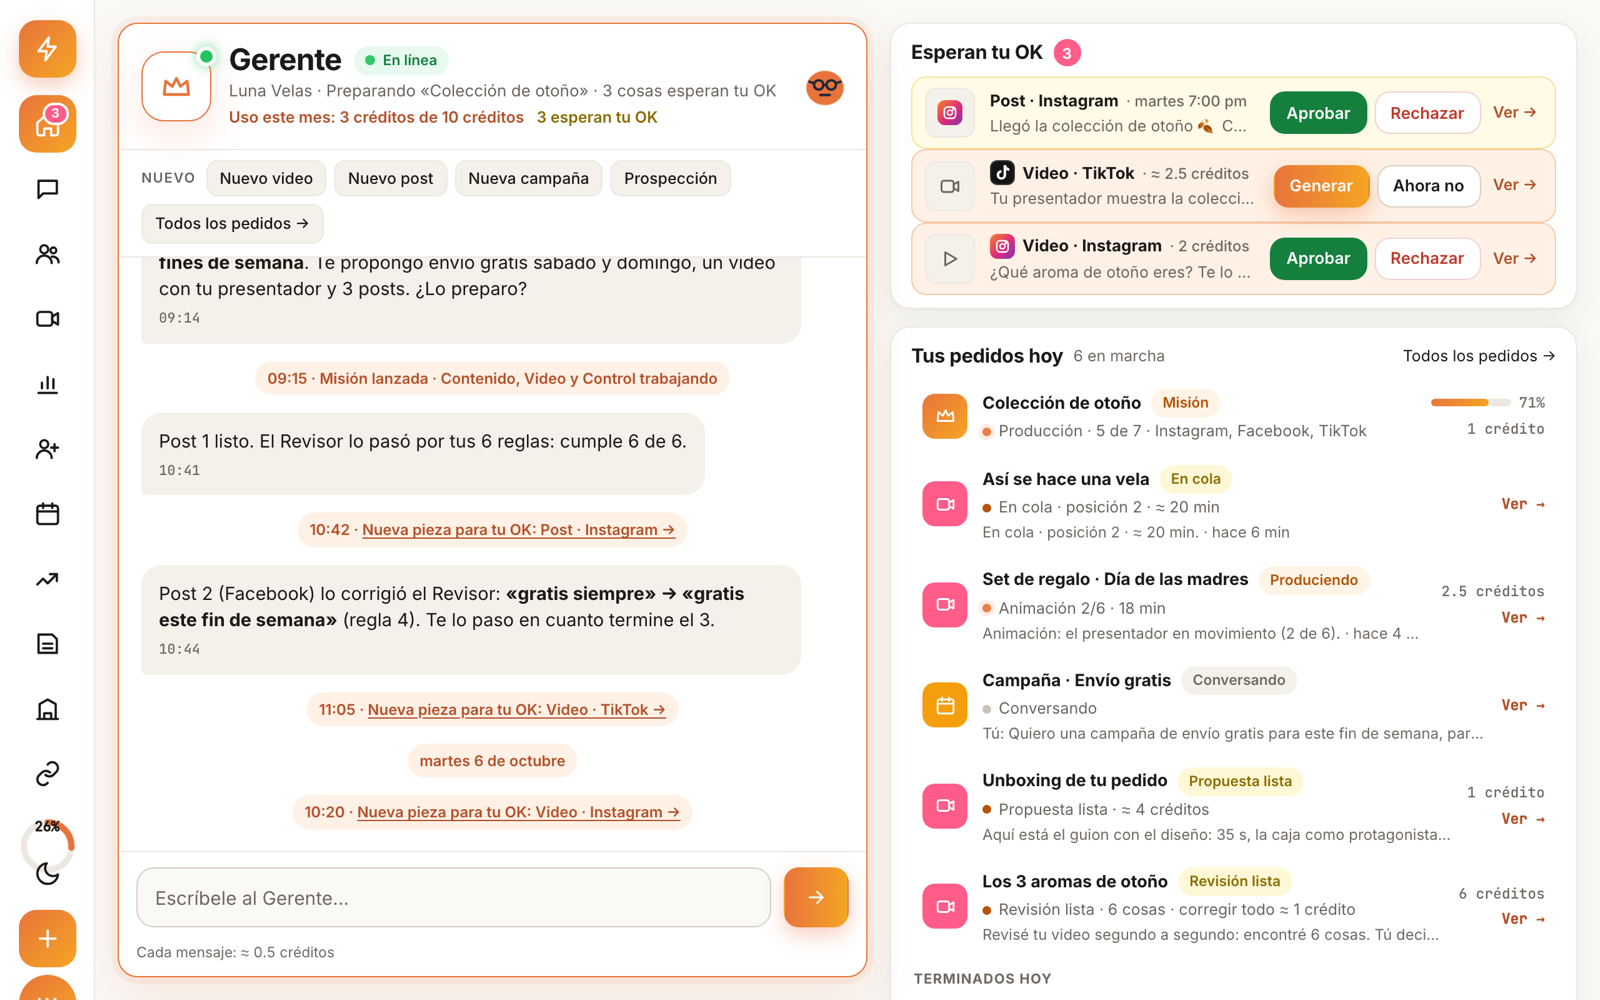Play the Video · Instagram preview thumbnail
This screenshot has width=1600, height=1000.
(949, 258)
